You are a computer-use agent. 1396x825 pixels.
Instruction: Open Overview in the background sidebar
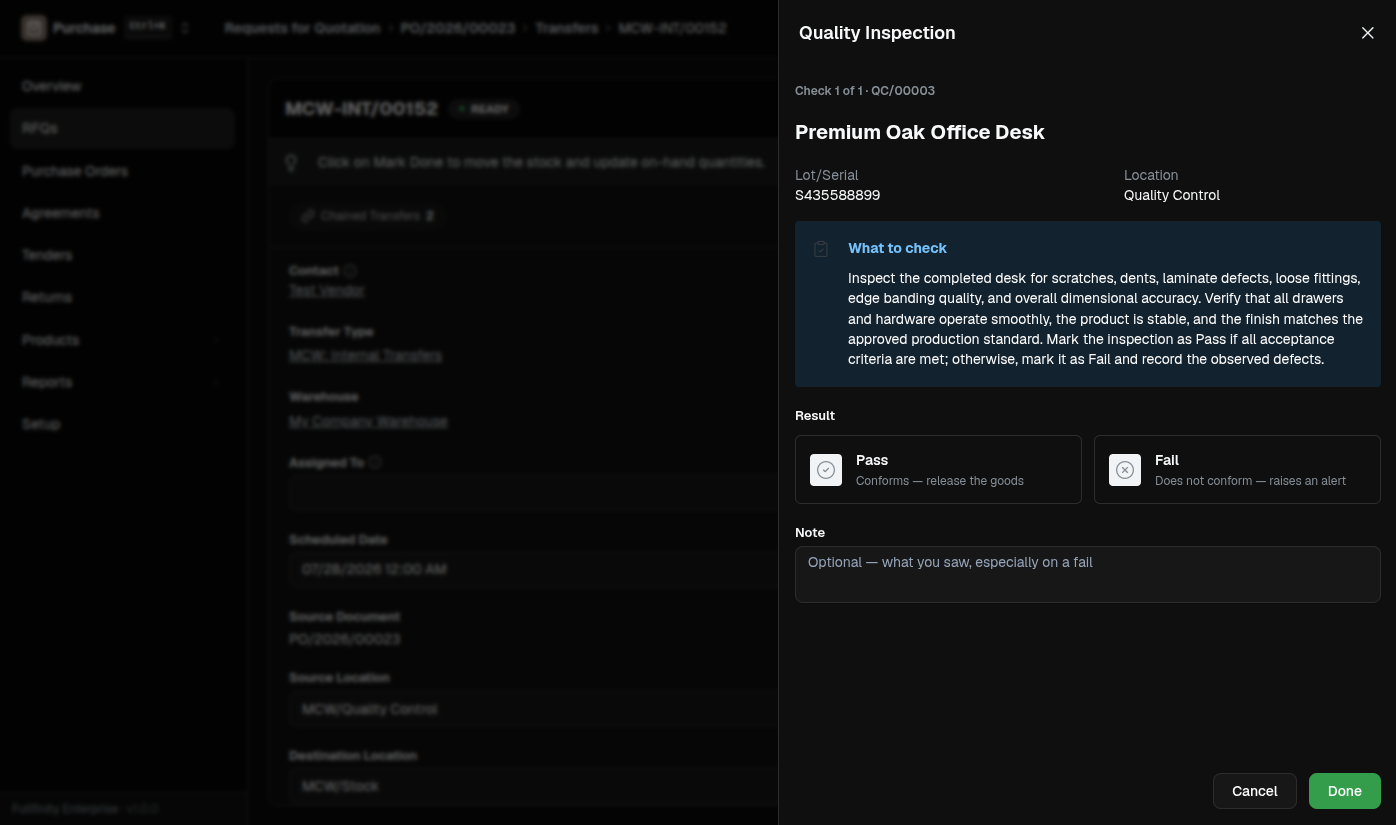click(x=123, y=87)
